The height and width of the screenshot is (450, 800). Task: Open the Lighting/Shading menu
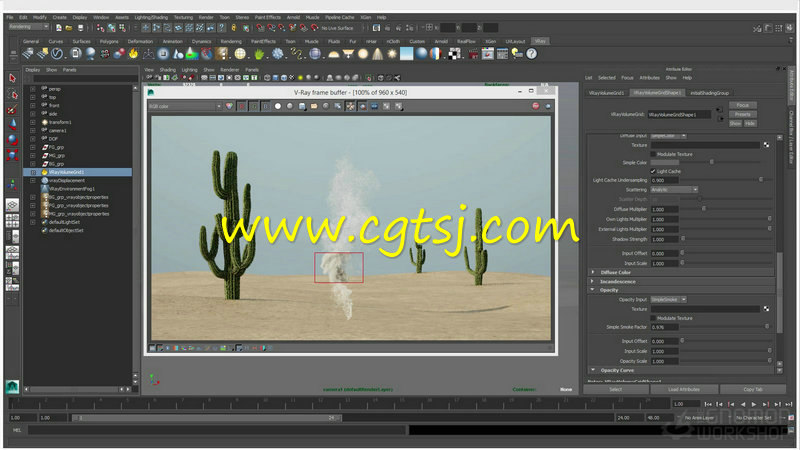pos(151,17)
